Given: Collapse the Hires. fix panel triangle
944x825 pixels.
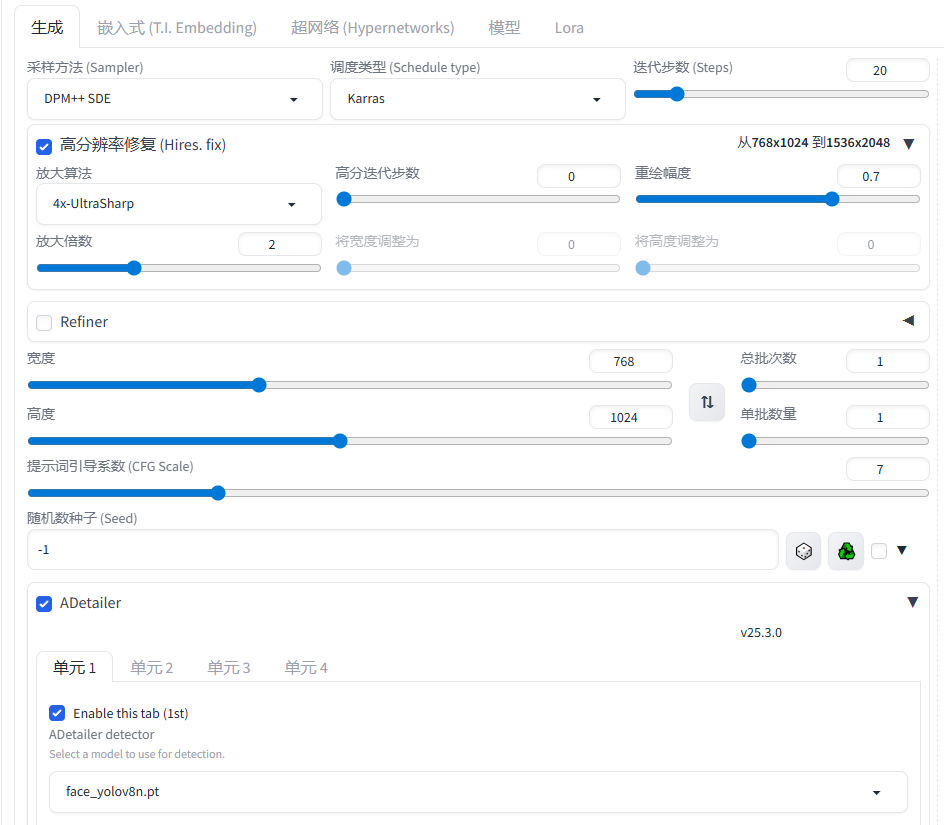Looking at the screenshot, I should 908,144.
